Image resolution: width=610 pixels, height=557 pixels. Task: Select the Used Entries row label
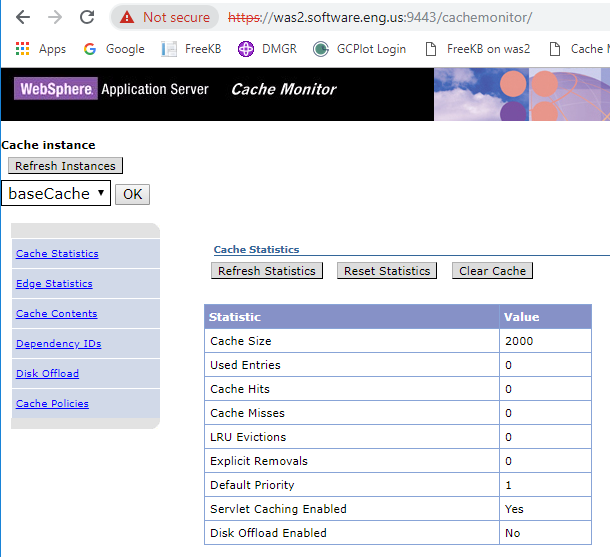point(245,365)
